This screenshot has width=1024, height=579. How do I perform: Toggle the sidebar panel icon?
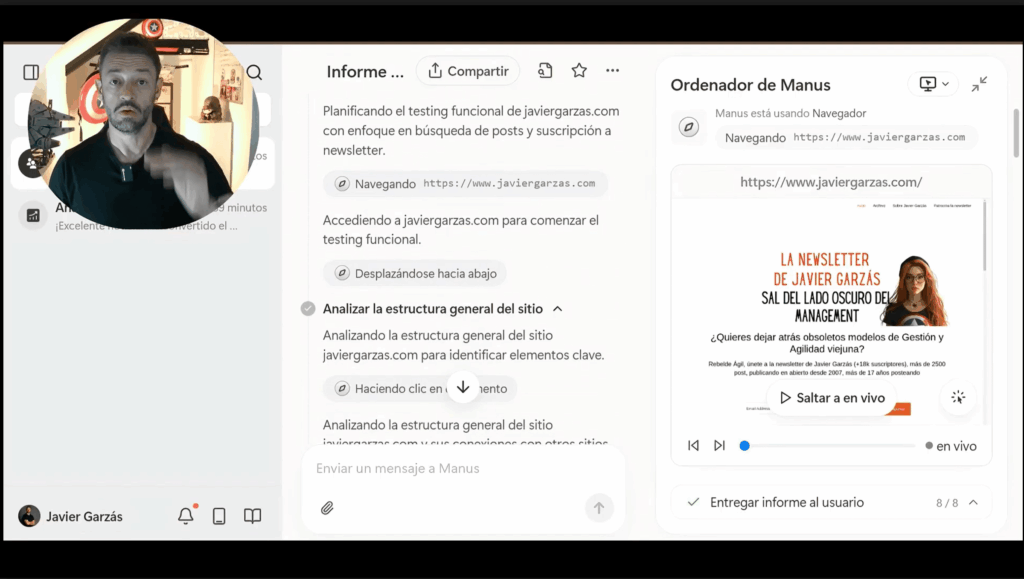[31, 72]
